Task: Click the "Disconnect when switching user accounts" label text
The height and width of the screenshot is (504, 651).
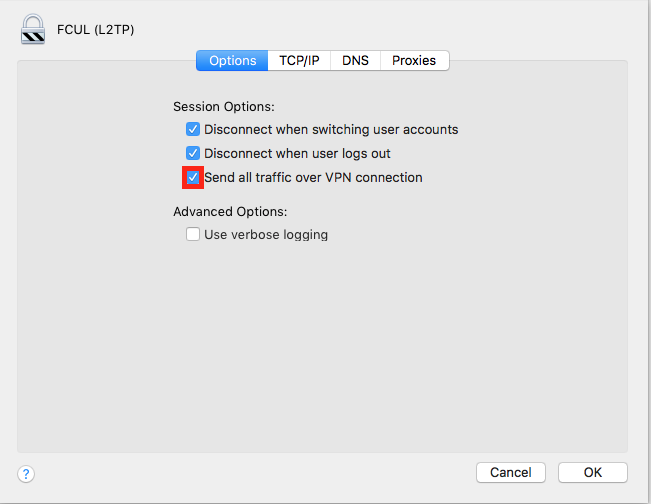Action: coord(331,129)
